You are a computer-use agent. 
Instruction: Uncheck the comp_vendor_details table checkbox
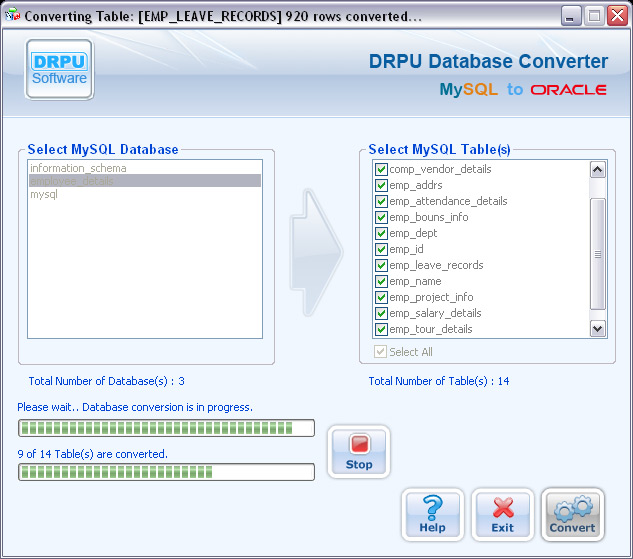(381, 169)
